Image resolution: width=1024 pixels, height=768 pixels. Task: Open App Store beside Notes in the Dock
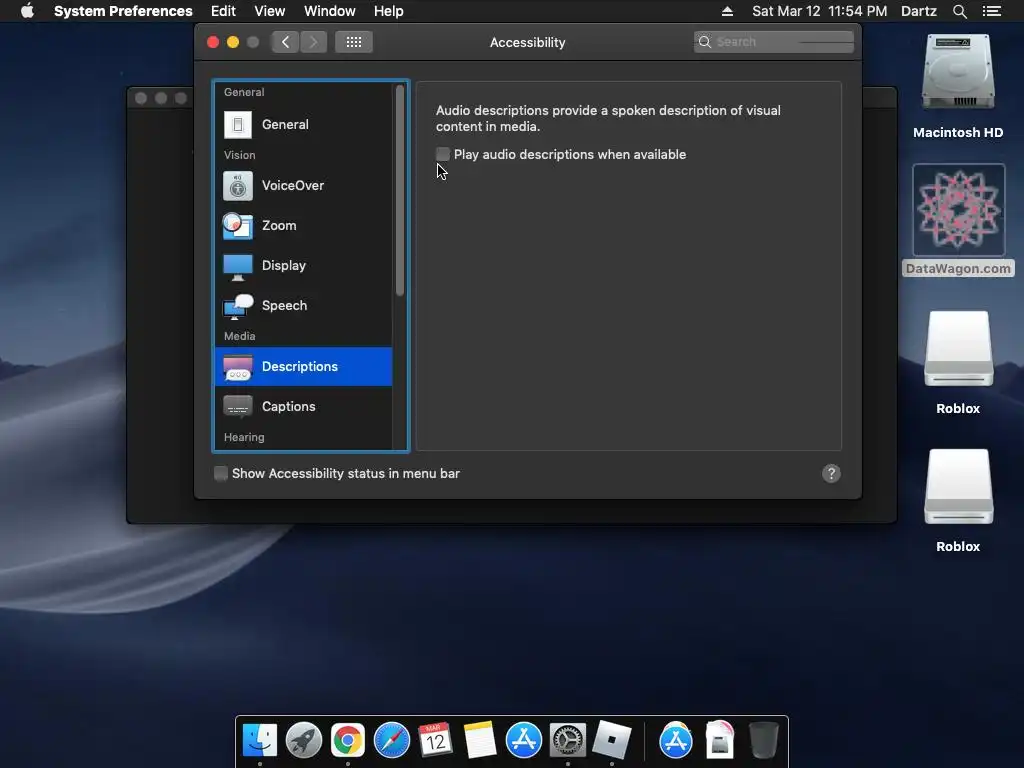click(524, 741)
